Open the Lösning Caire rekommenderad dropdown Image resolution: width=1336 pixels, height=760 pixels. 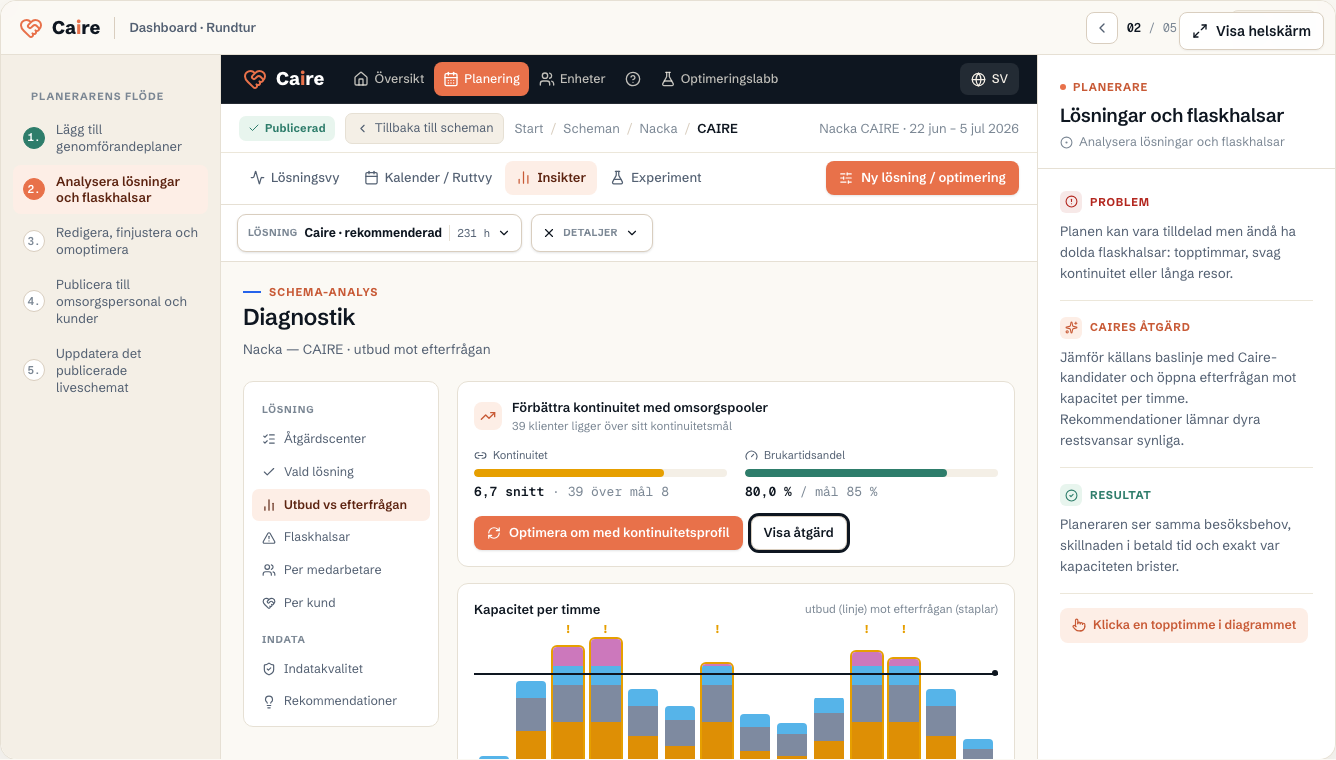point(379,233)
